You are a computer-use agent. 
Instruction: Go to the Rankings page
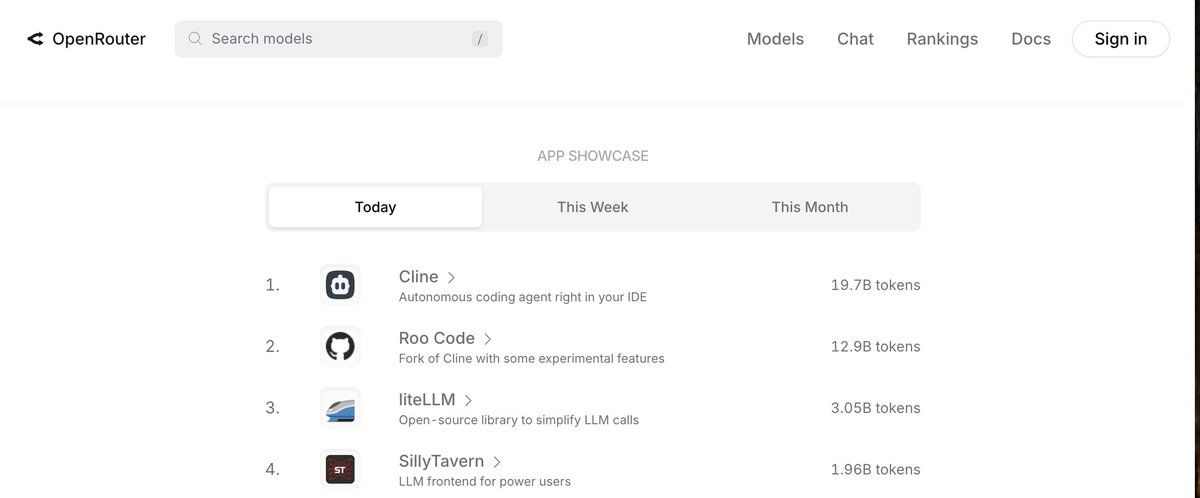[x=942, y=39]
